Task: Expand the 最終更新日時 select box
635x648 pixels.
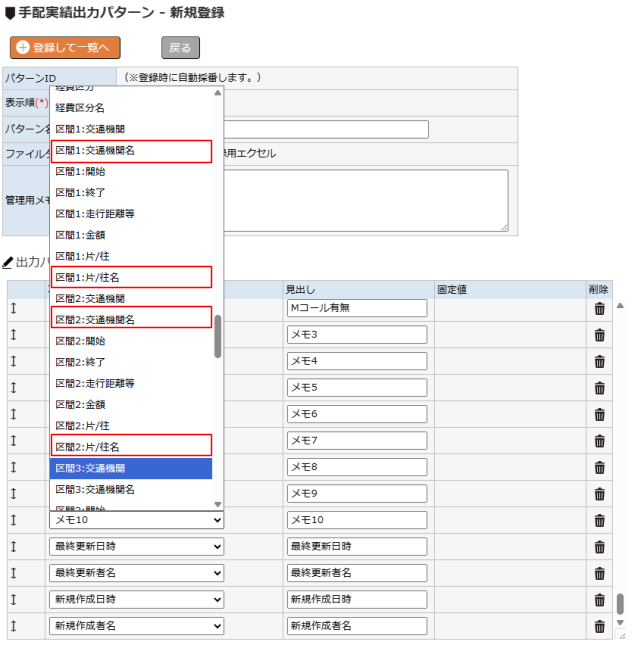Action: click(x=136, y=546)
